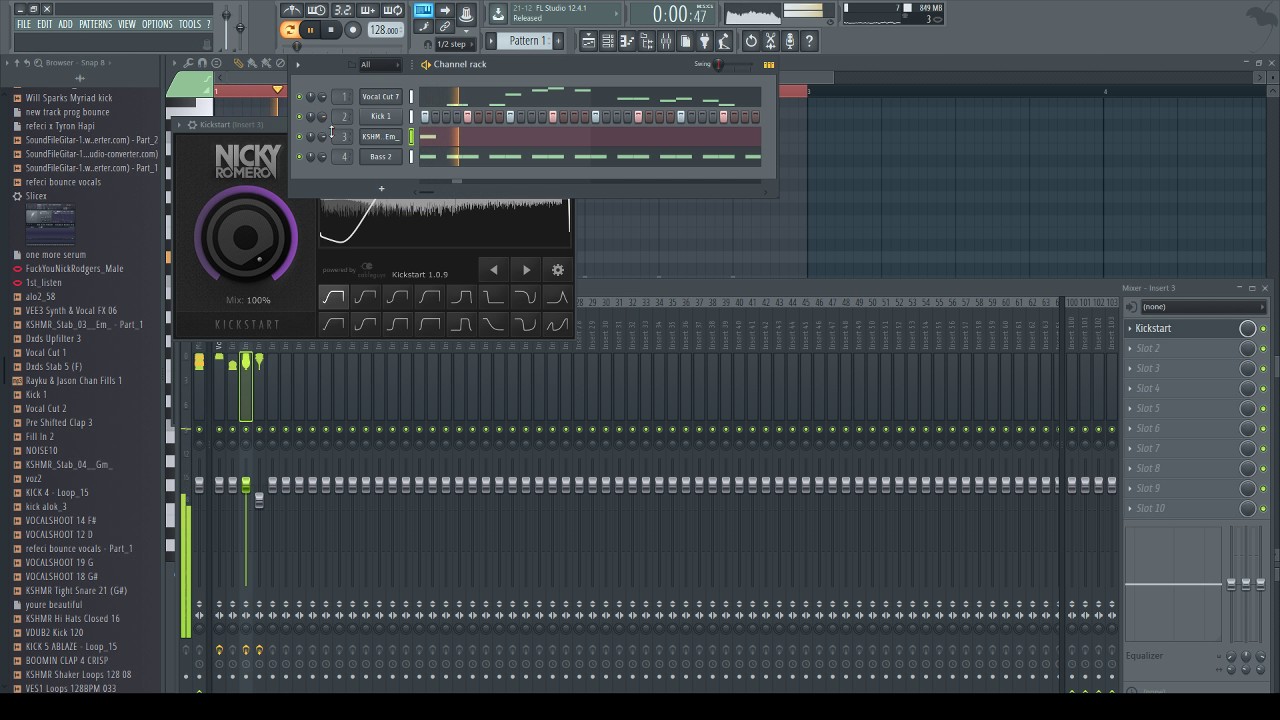Image resolution: width=1280 pixels, height=720 pixels.
Task: Toggle the first step of Kick 1
Action: [424, 117]
